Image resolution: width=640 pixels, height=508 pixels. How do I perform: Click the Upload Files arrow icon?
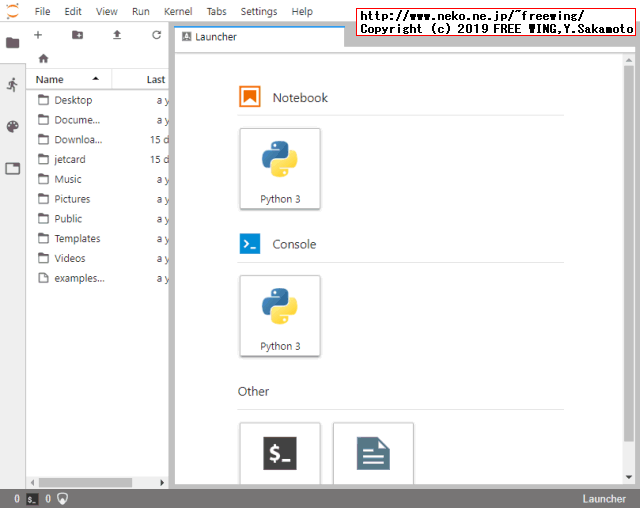[117, 35]
